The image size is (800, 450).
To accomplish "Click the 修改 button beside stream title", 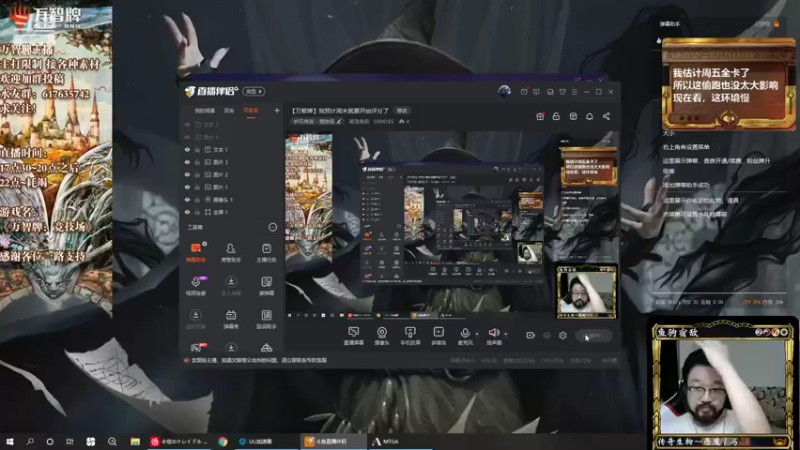I will click(x=403, y=110).
